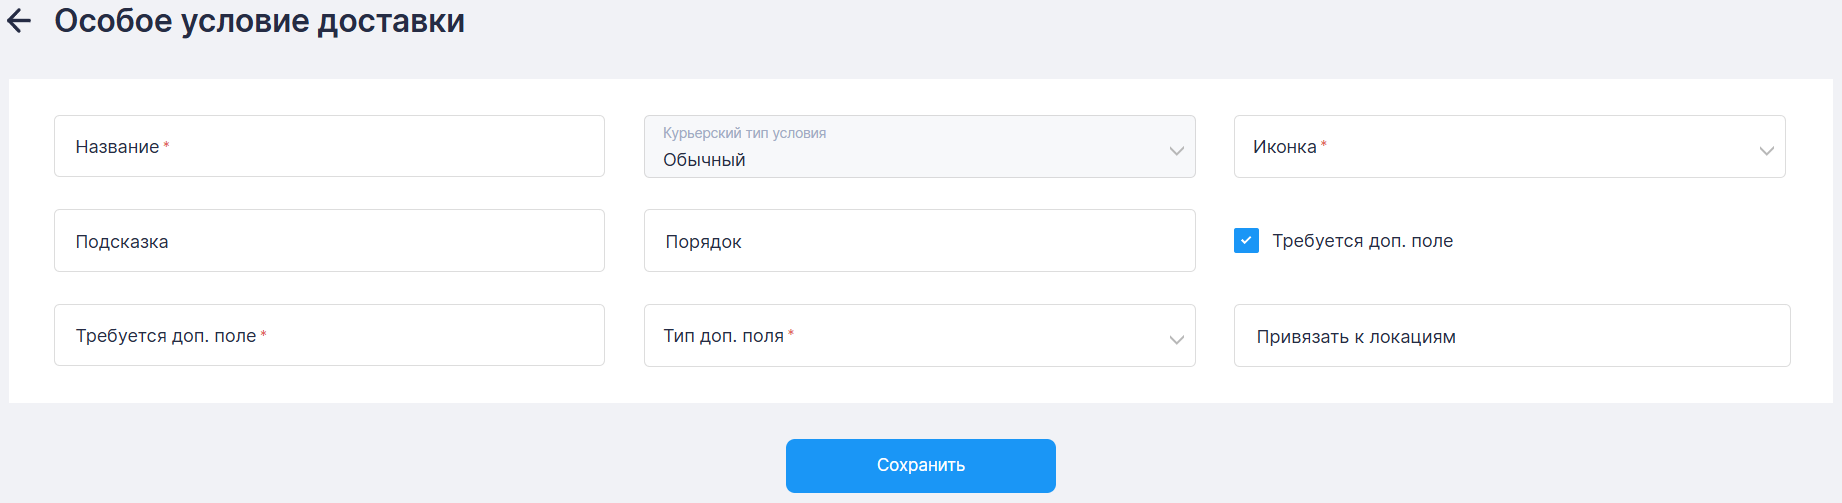Expand the Тип доп. поля dropdown
1842x503 pixels.
click(x=919, y=336)
